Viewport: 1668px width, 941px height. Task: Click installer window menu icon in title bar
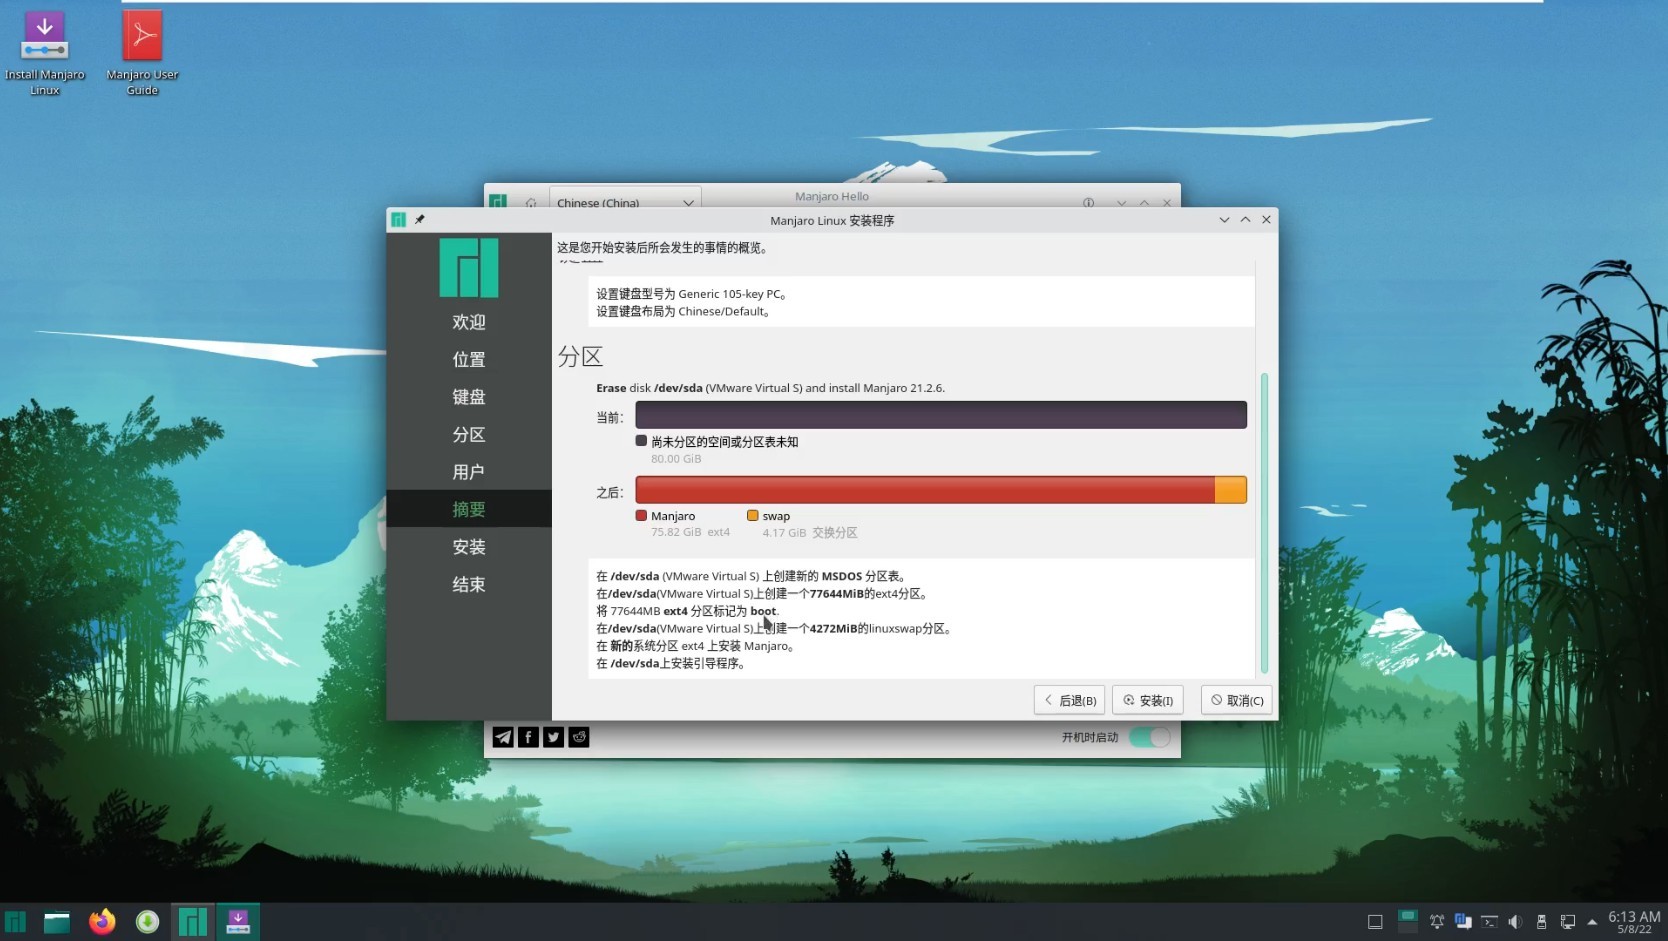point(398,220)
